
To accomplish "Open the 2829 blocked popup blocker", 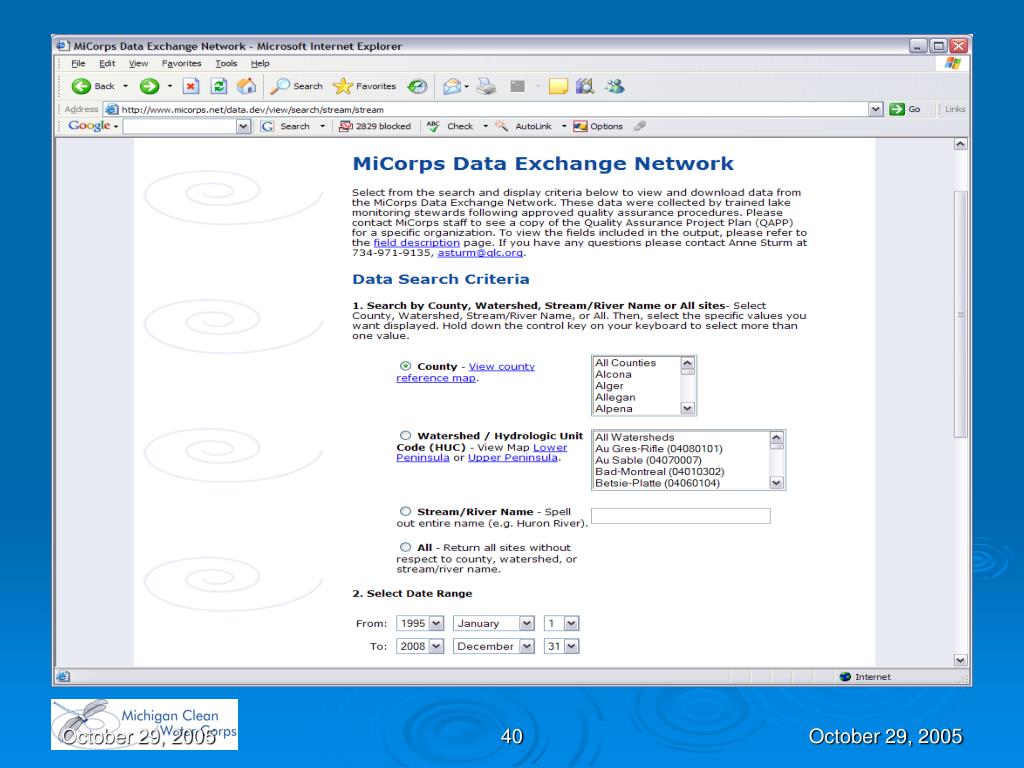I will 375,126.
